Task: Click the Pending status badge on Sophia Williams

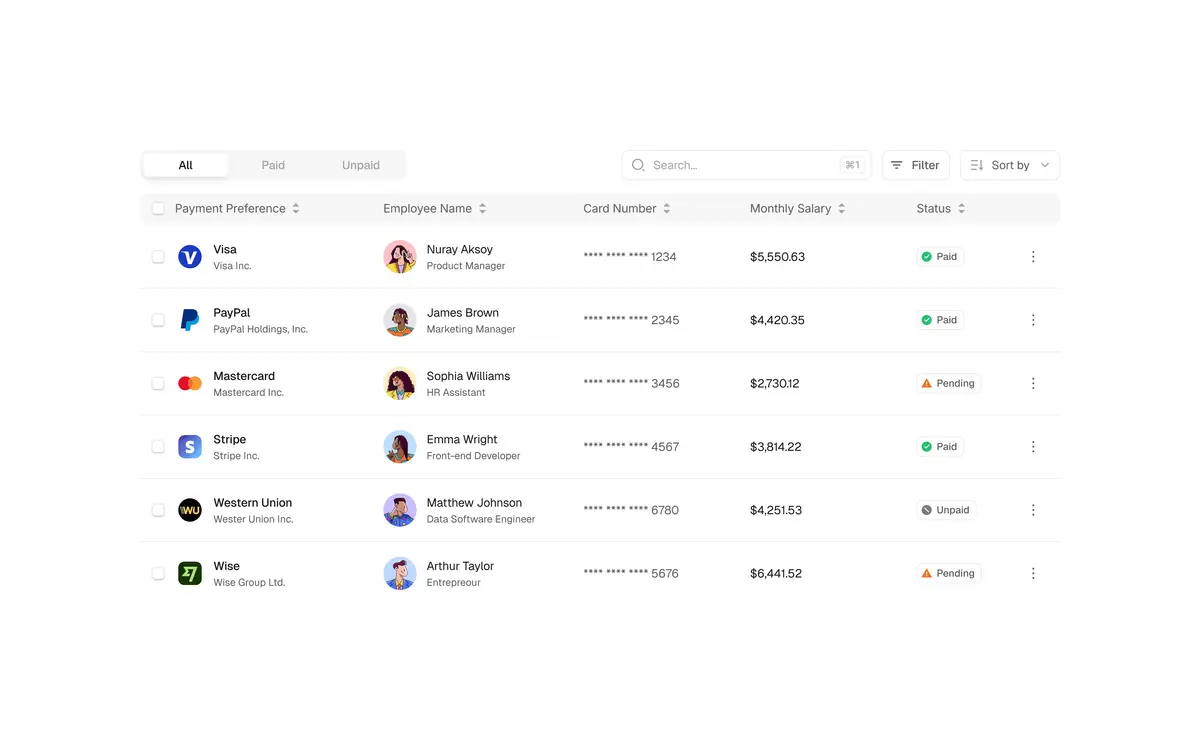Action: pos(948,383)
